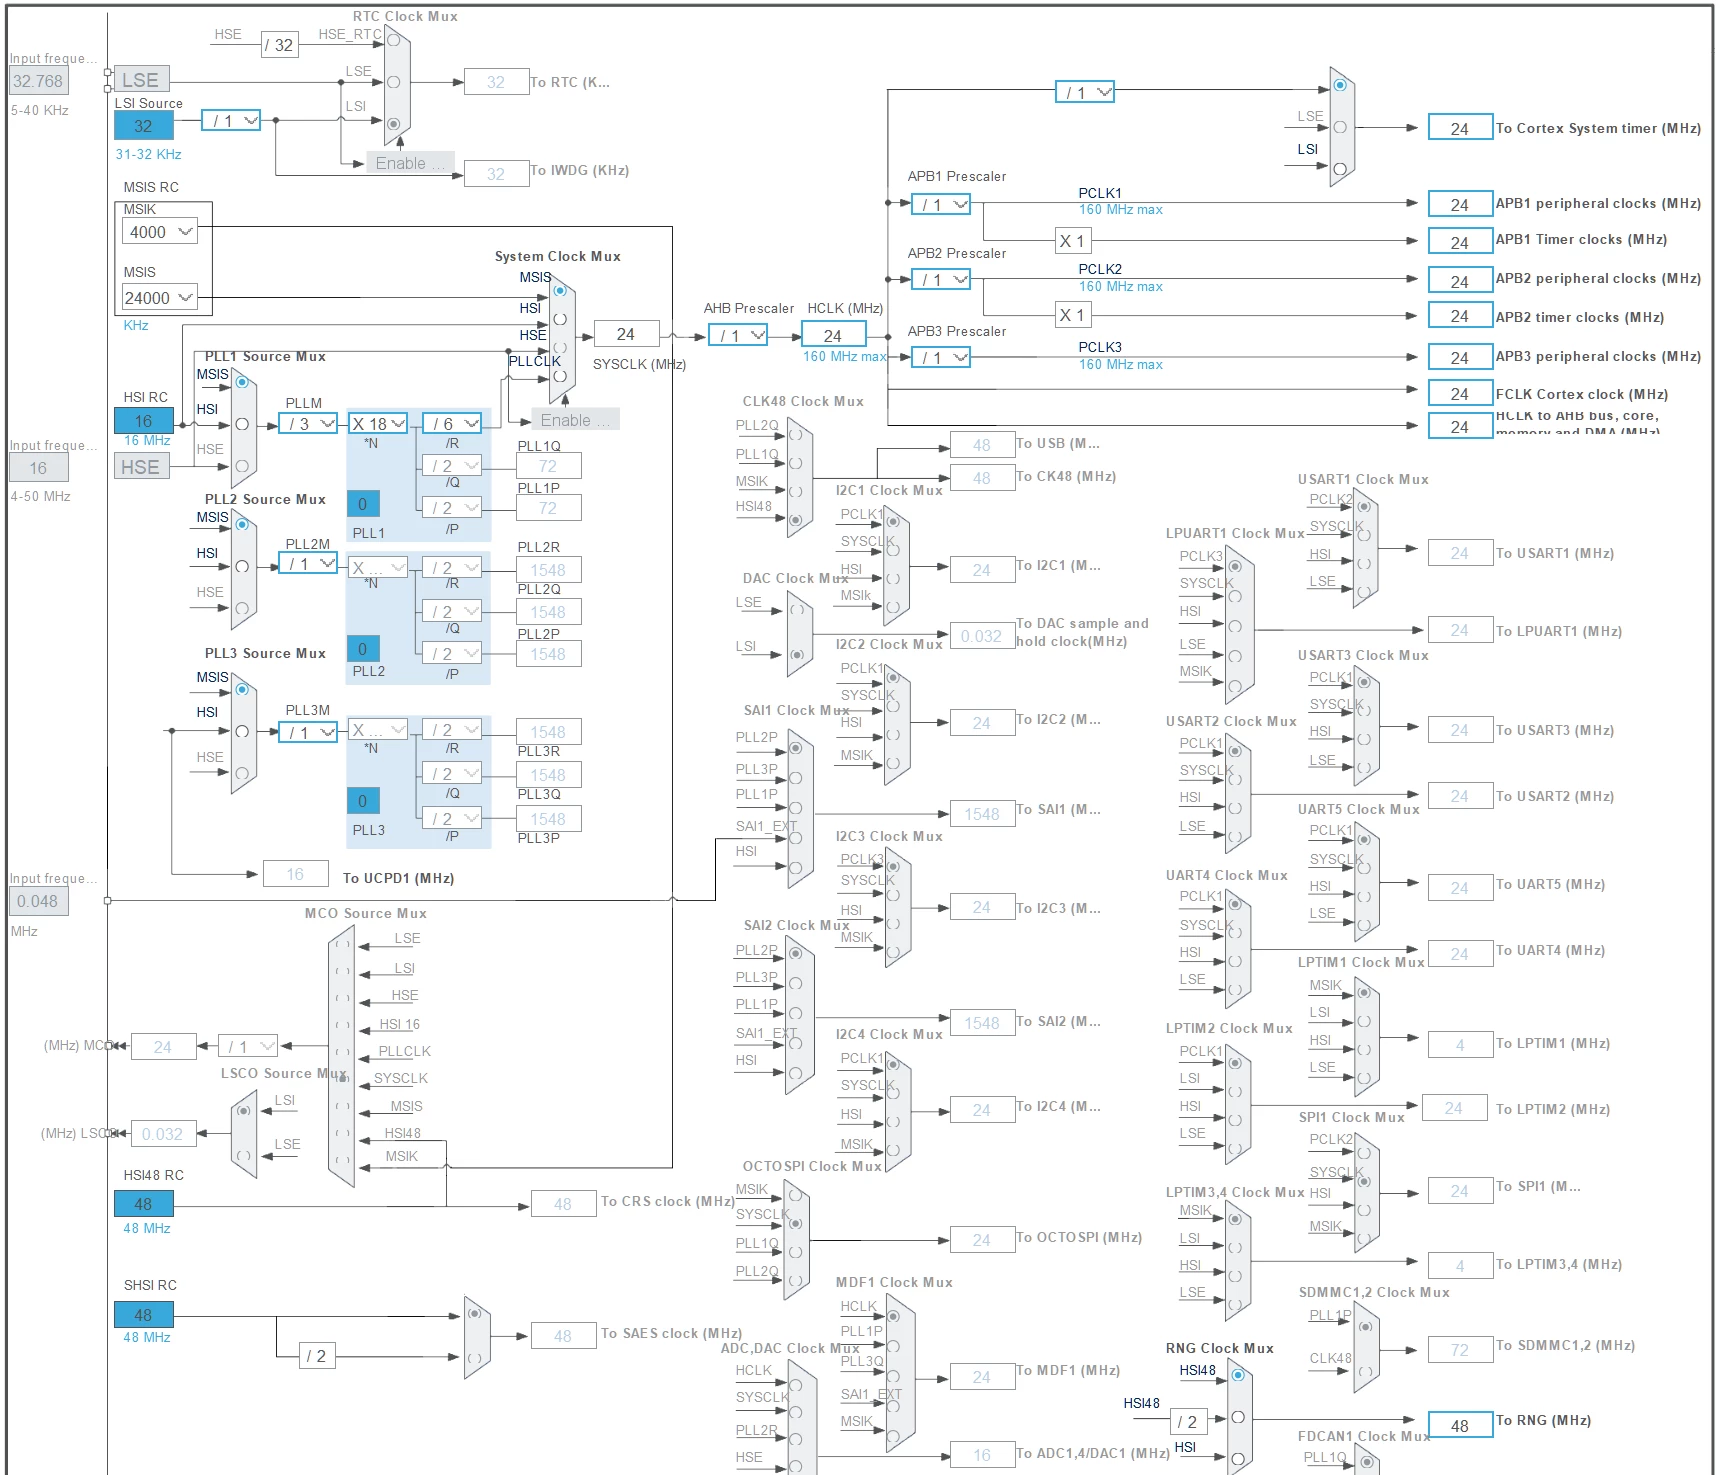
Task: Click the To RTC value 32
Action: coord(496,82)
